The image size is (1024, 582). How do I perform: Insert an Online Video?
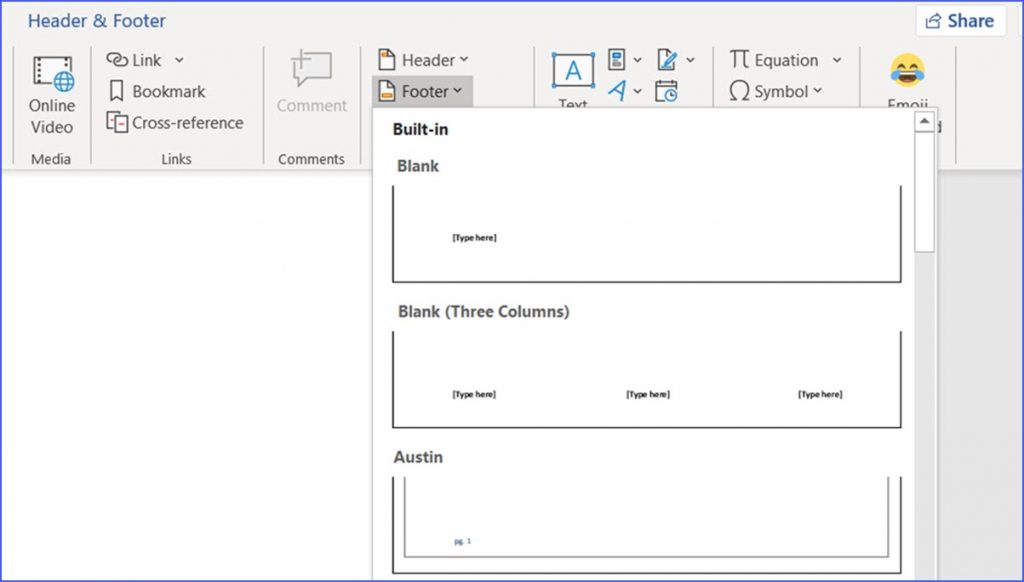[x=51, y=90]
